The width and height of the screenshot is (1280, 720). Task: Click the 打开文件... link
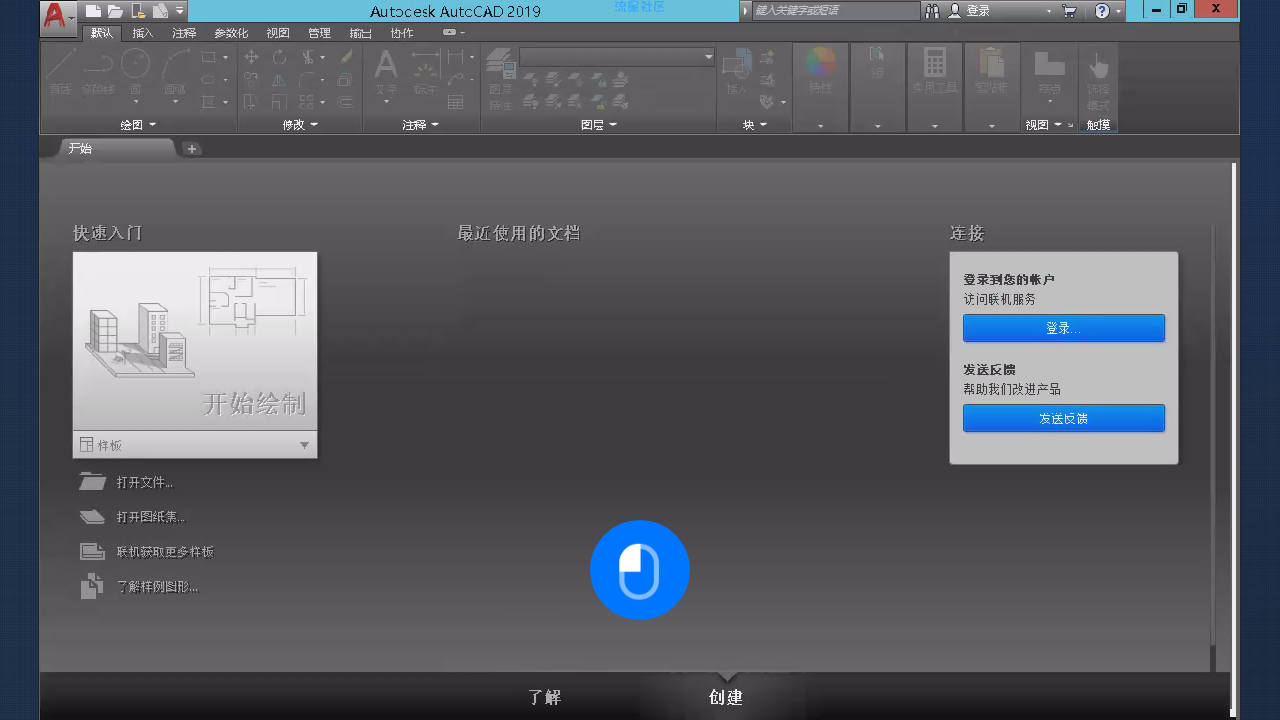145,483
